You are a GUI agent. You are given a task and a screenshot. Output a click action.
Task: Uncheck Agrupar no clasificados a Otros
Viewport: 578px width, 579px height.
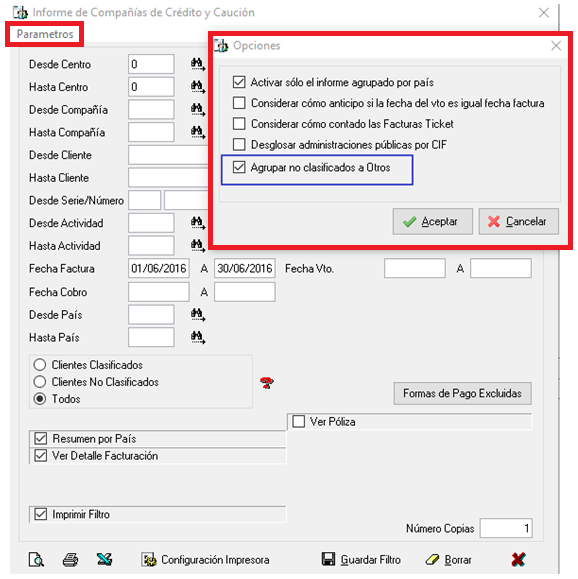(239, 167)
